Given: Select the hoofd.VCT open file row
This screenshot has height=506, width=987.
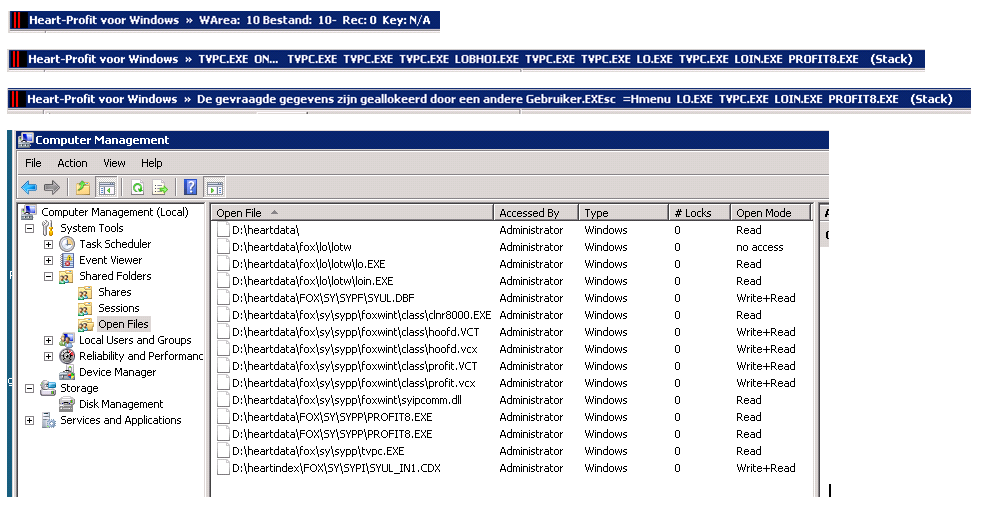Looking at the screenshot, I should click(511, 332).
